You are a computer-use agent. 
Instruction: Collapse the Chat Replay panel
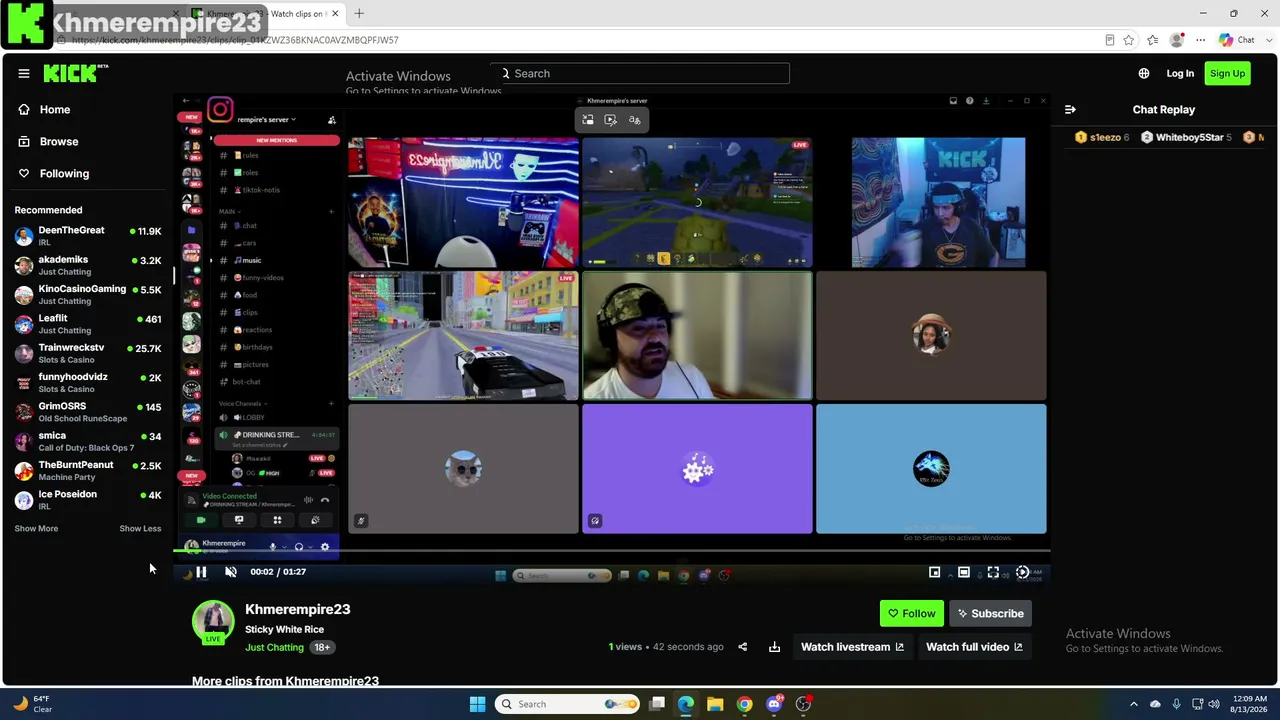pos(1070,110)
